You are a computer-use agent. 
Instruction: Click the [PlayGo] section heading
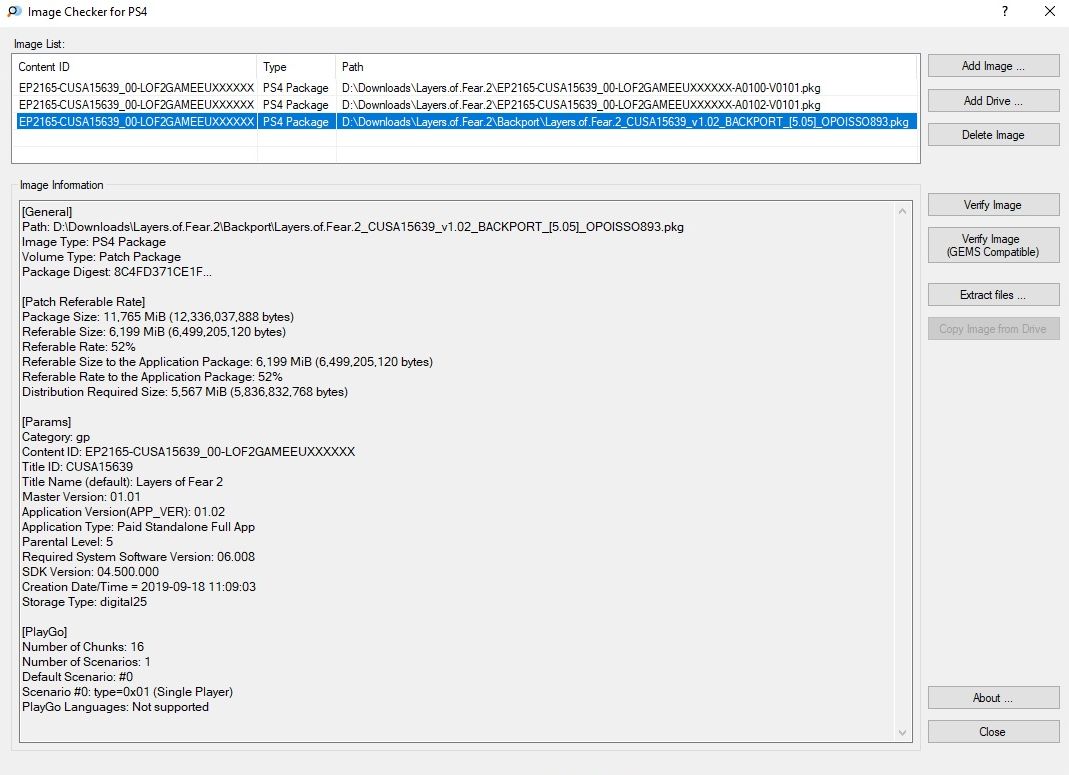[x=44, y=632]
